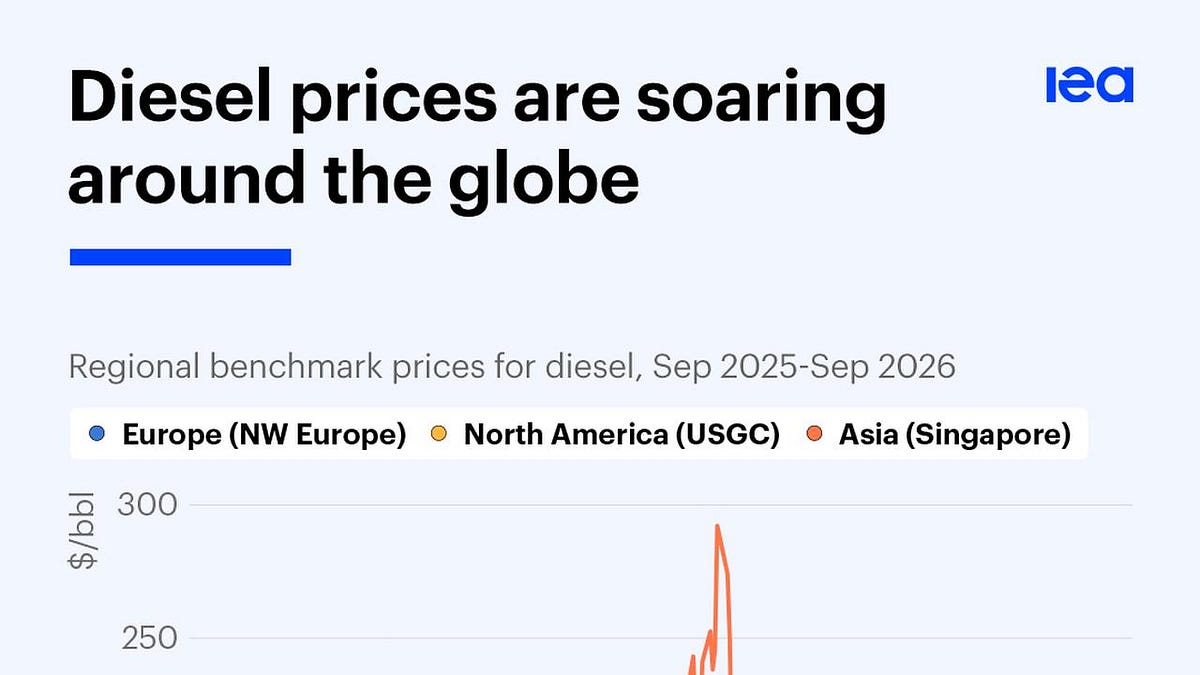Toggle the North America (USGC) series label
This screenshot has height=675, width=1200.
(622, 435)
